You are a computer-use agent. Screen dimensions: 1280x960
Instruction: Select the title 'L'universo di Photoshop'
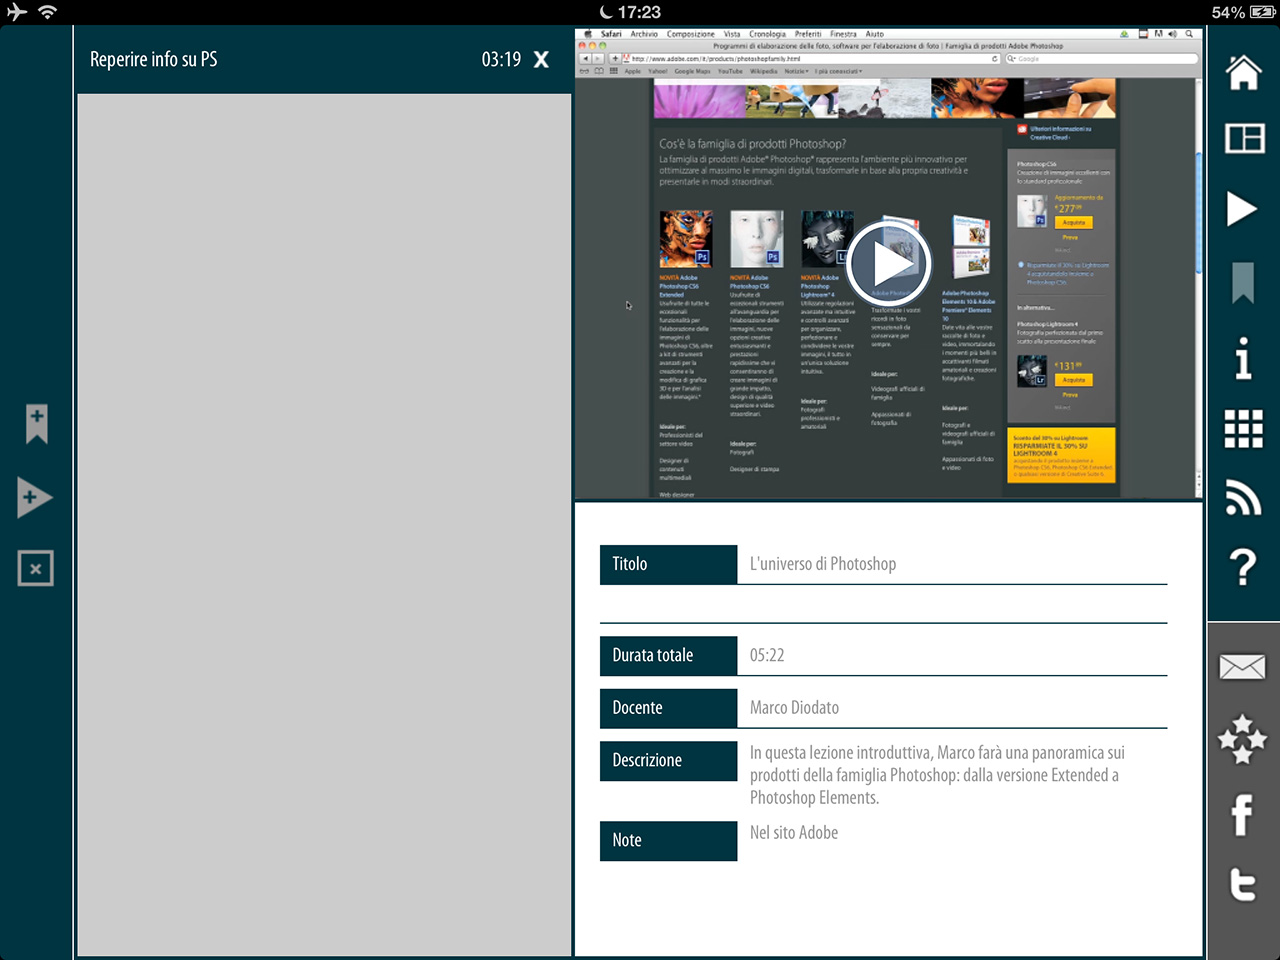point(823,564)
